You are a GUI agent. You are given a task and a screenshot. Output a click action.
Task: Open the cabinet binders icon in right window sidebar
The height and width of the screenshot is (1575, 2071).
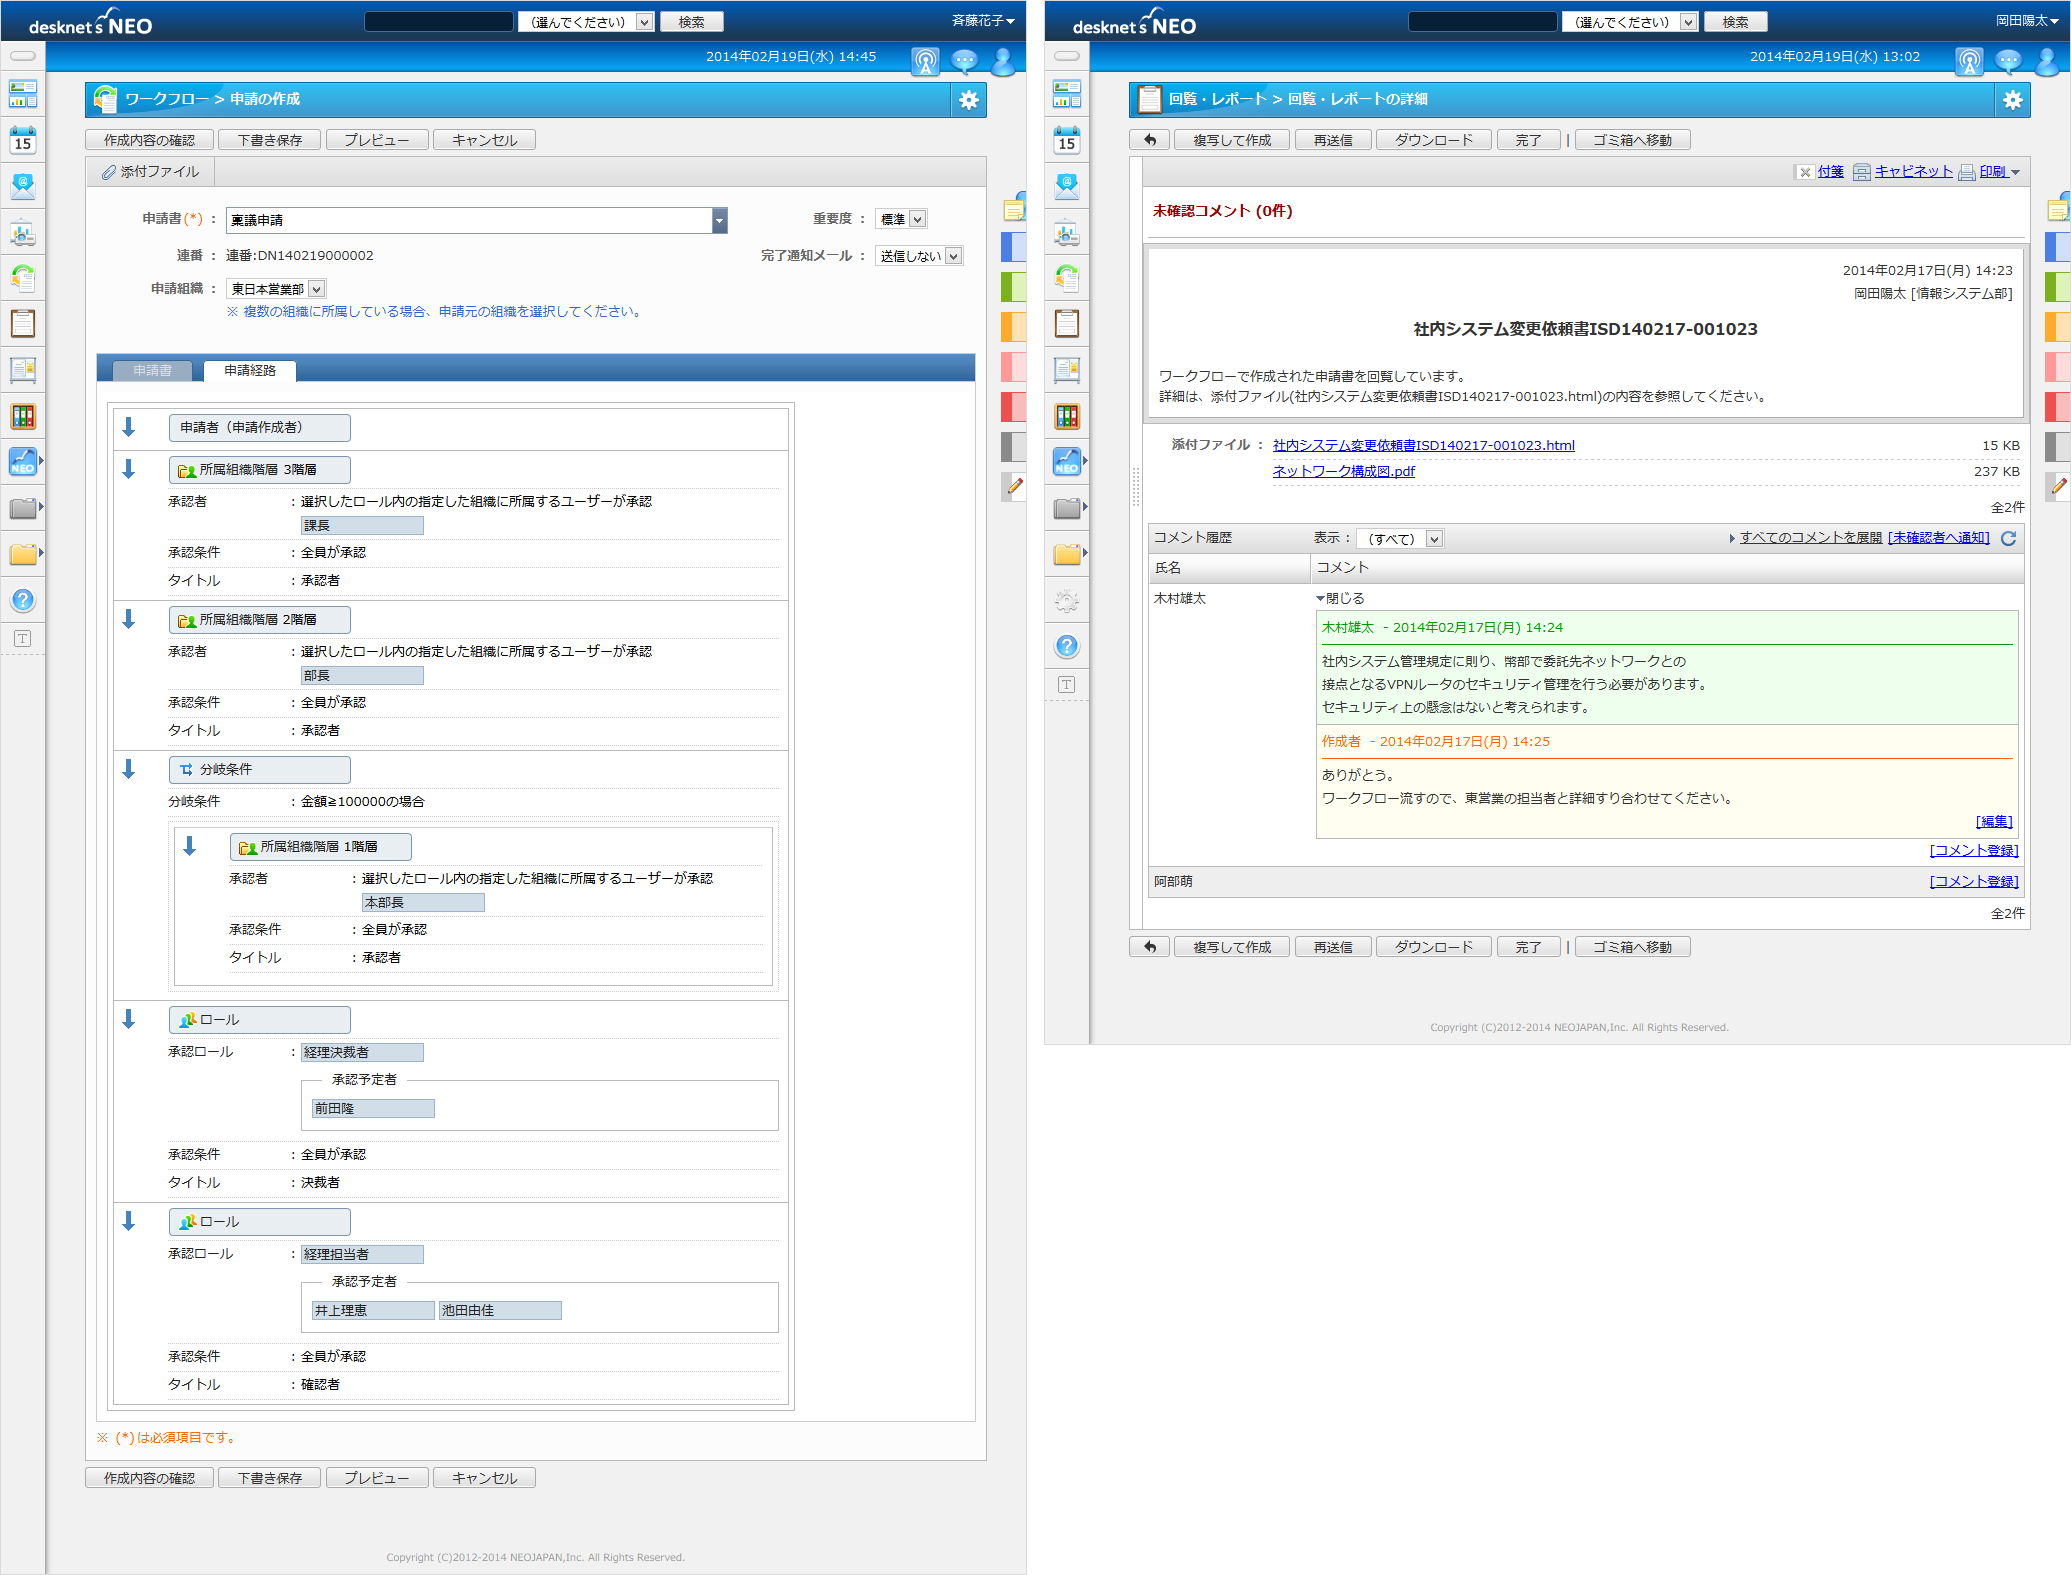(1067, 416)
